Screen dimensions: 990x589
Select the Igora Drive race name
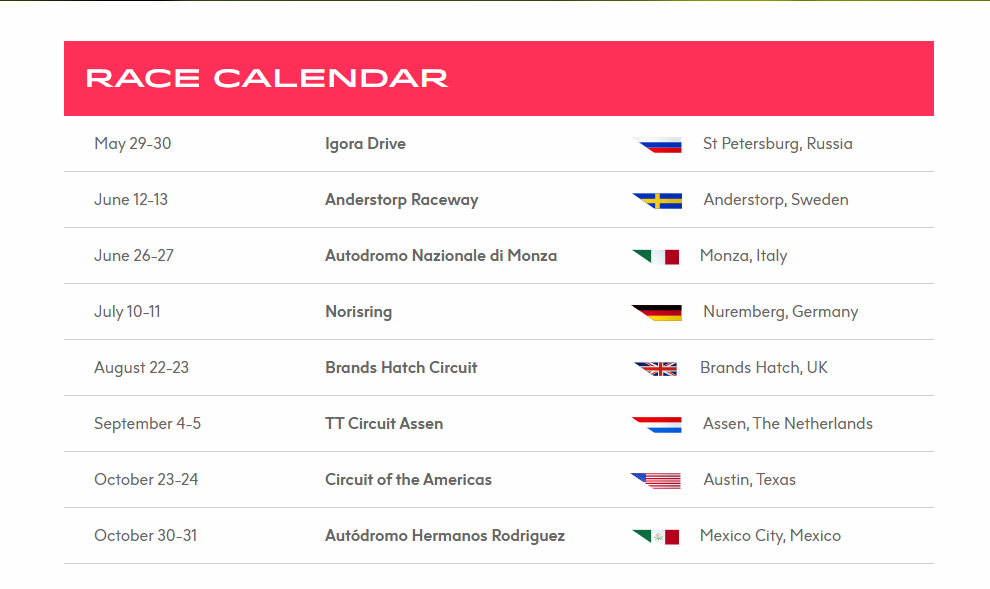pos(365,144)
